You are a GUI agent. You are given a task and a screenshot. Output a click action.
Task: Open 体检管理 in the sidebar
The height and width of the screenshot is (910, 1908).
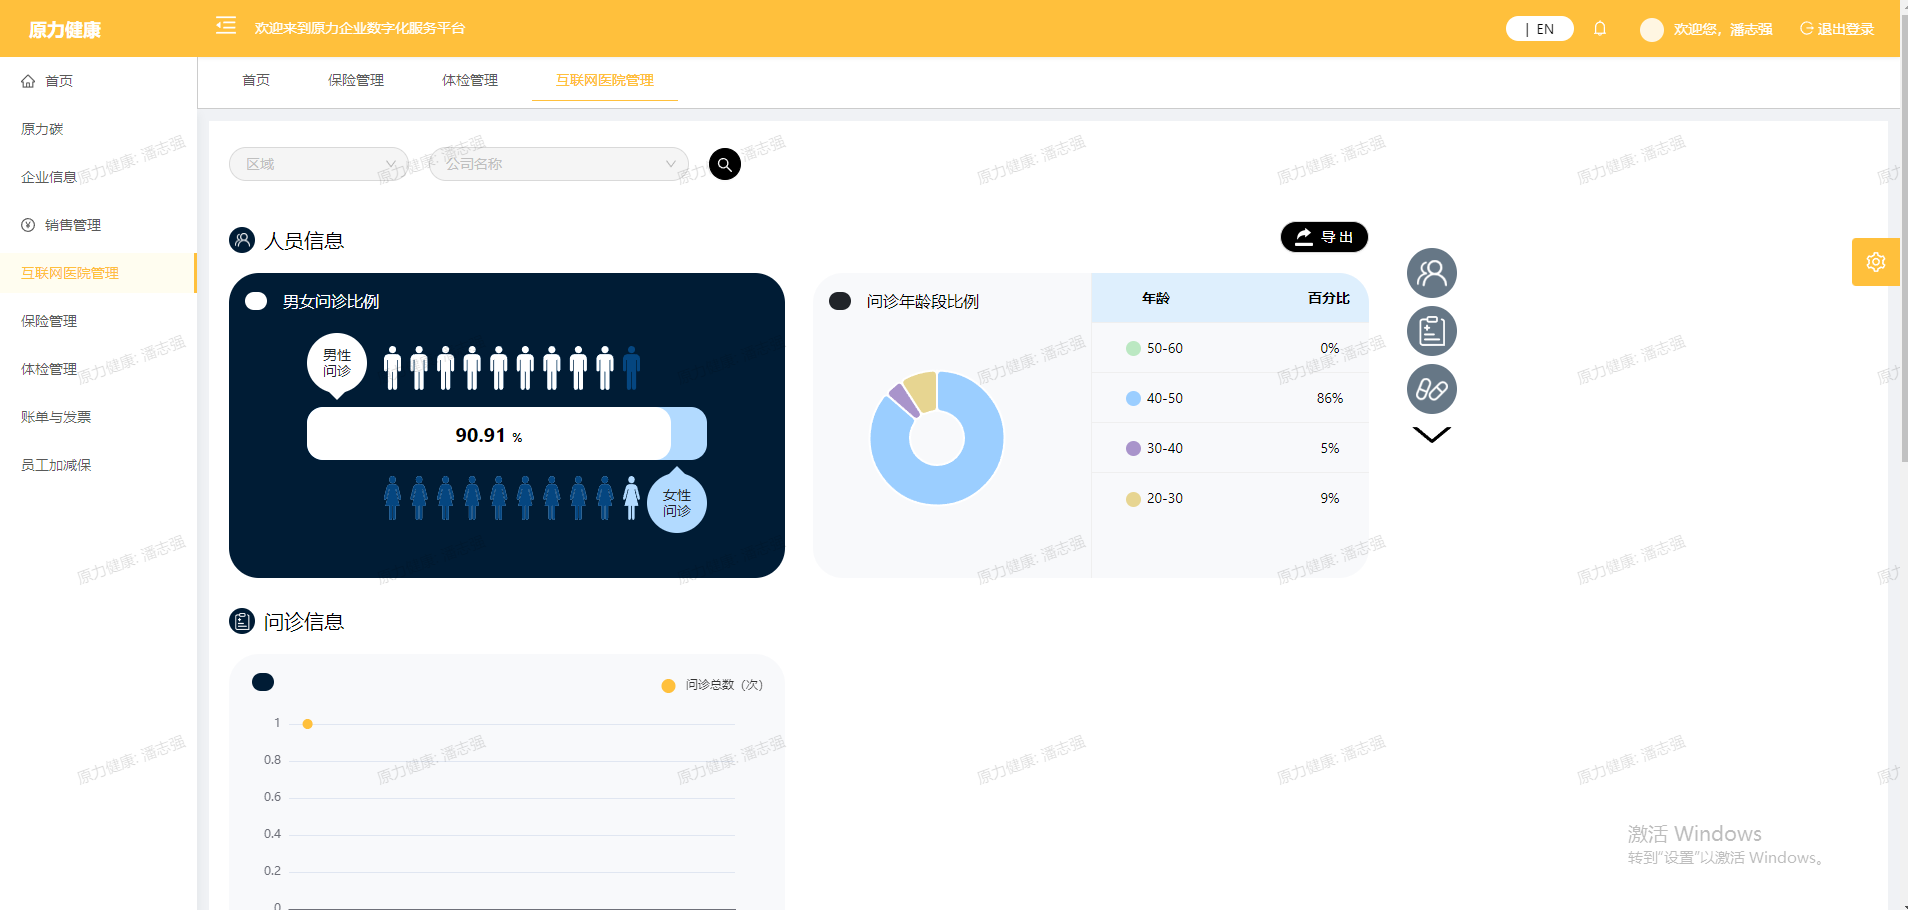coord(98,369)
